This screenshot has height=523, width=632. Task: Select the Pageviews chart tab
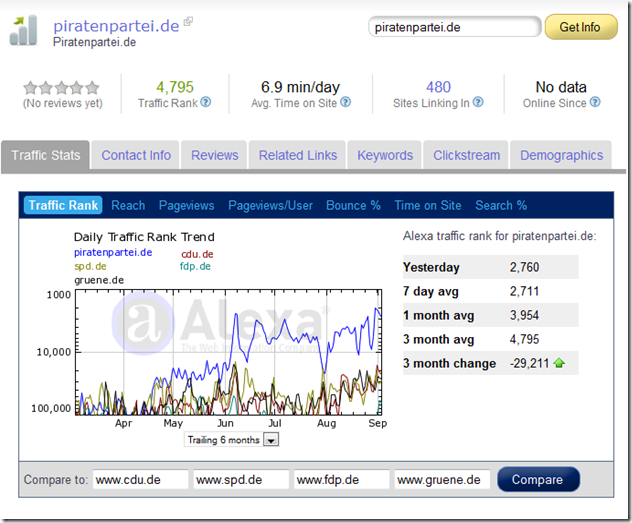point(187,205)
